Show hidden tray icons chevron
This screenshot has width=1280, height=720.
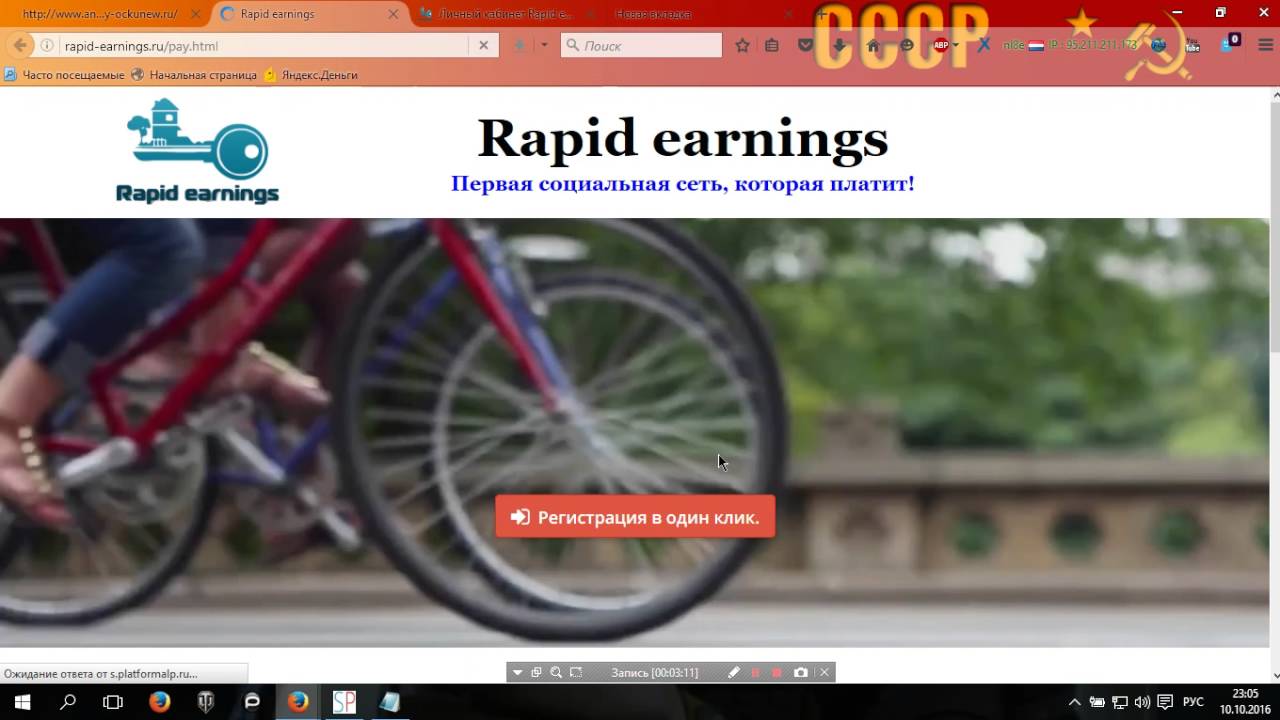(1075, 702)
